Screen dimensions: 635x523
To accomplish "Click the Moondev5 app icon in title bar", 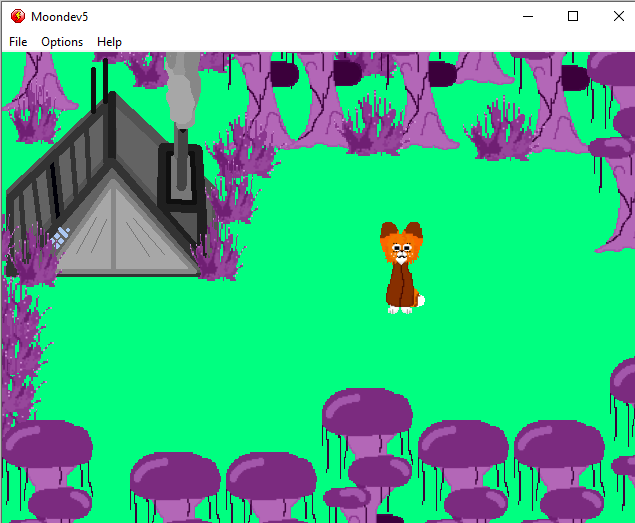I will [18, 17].
